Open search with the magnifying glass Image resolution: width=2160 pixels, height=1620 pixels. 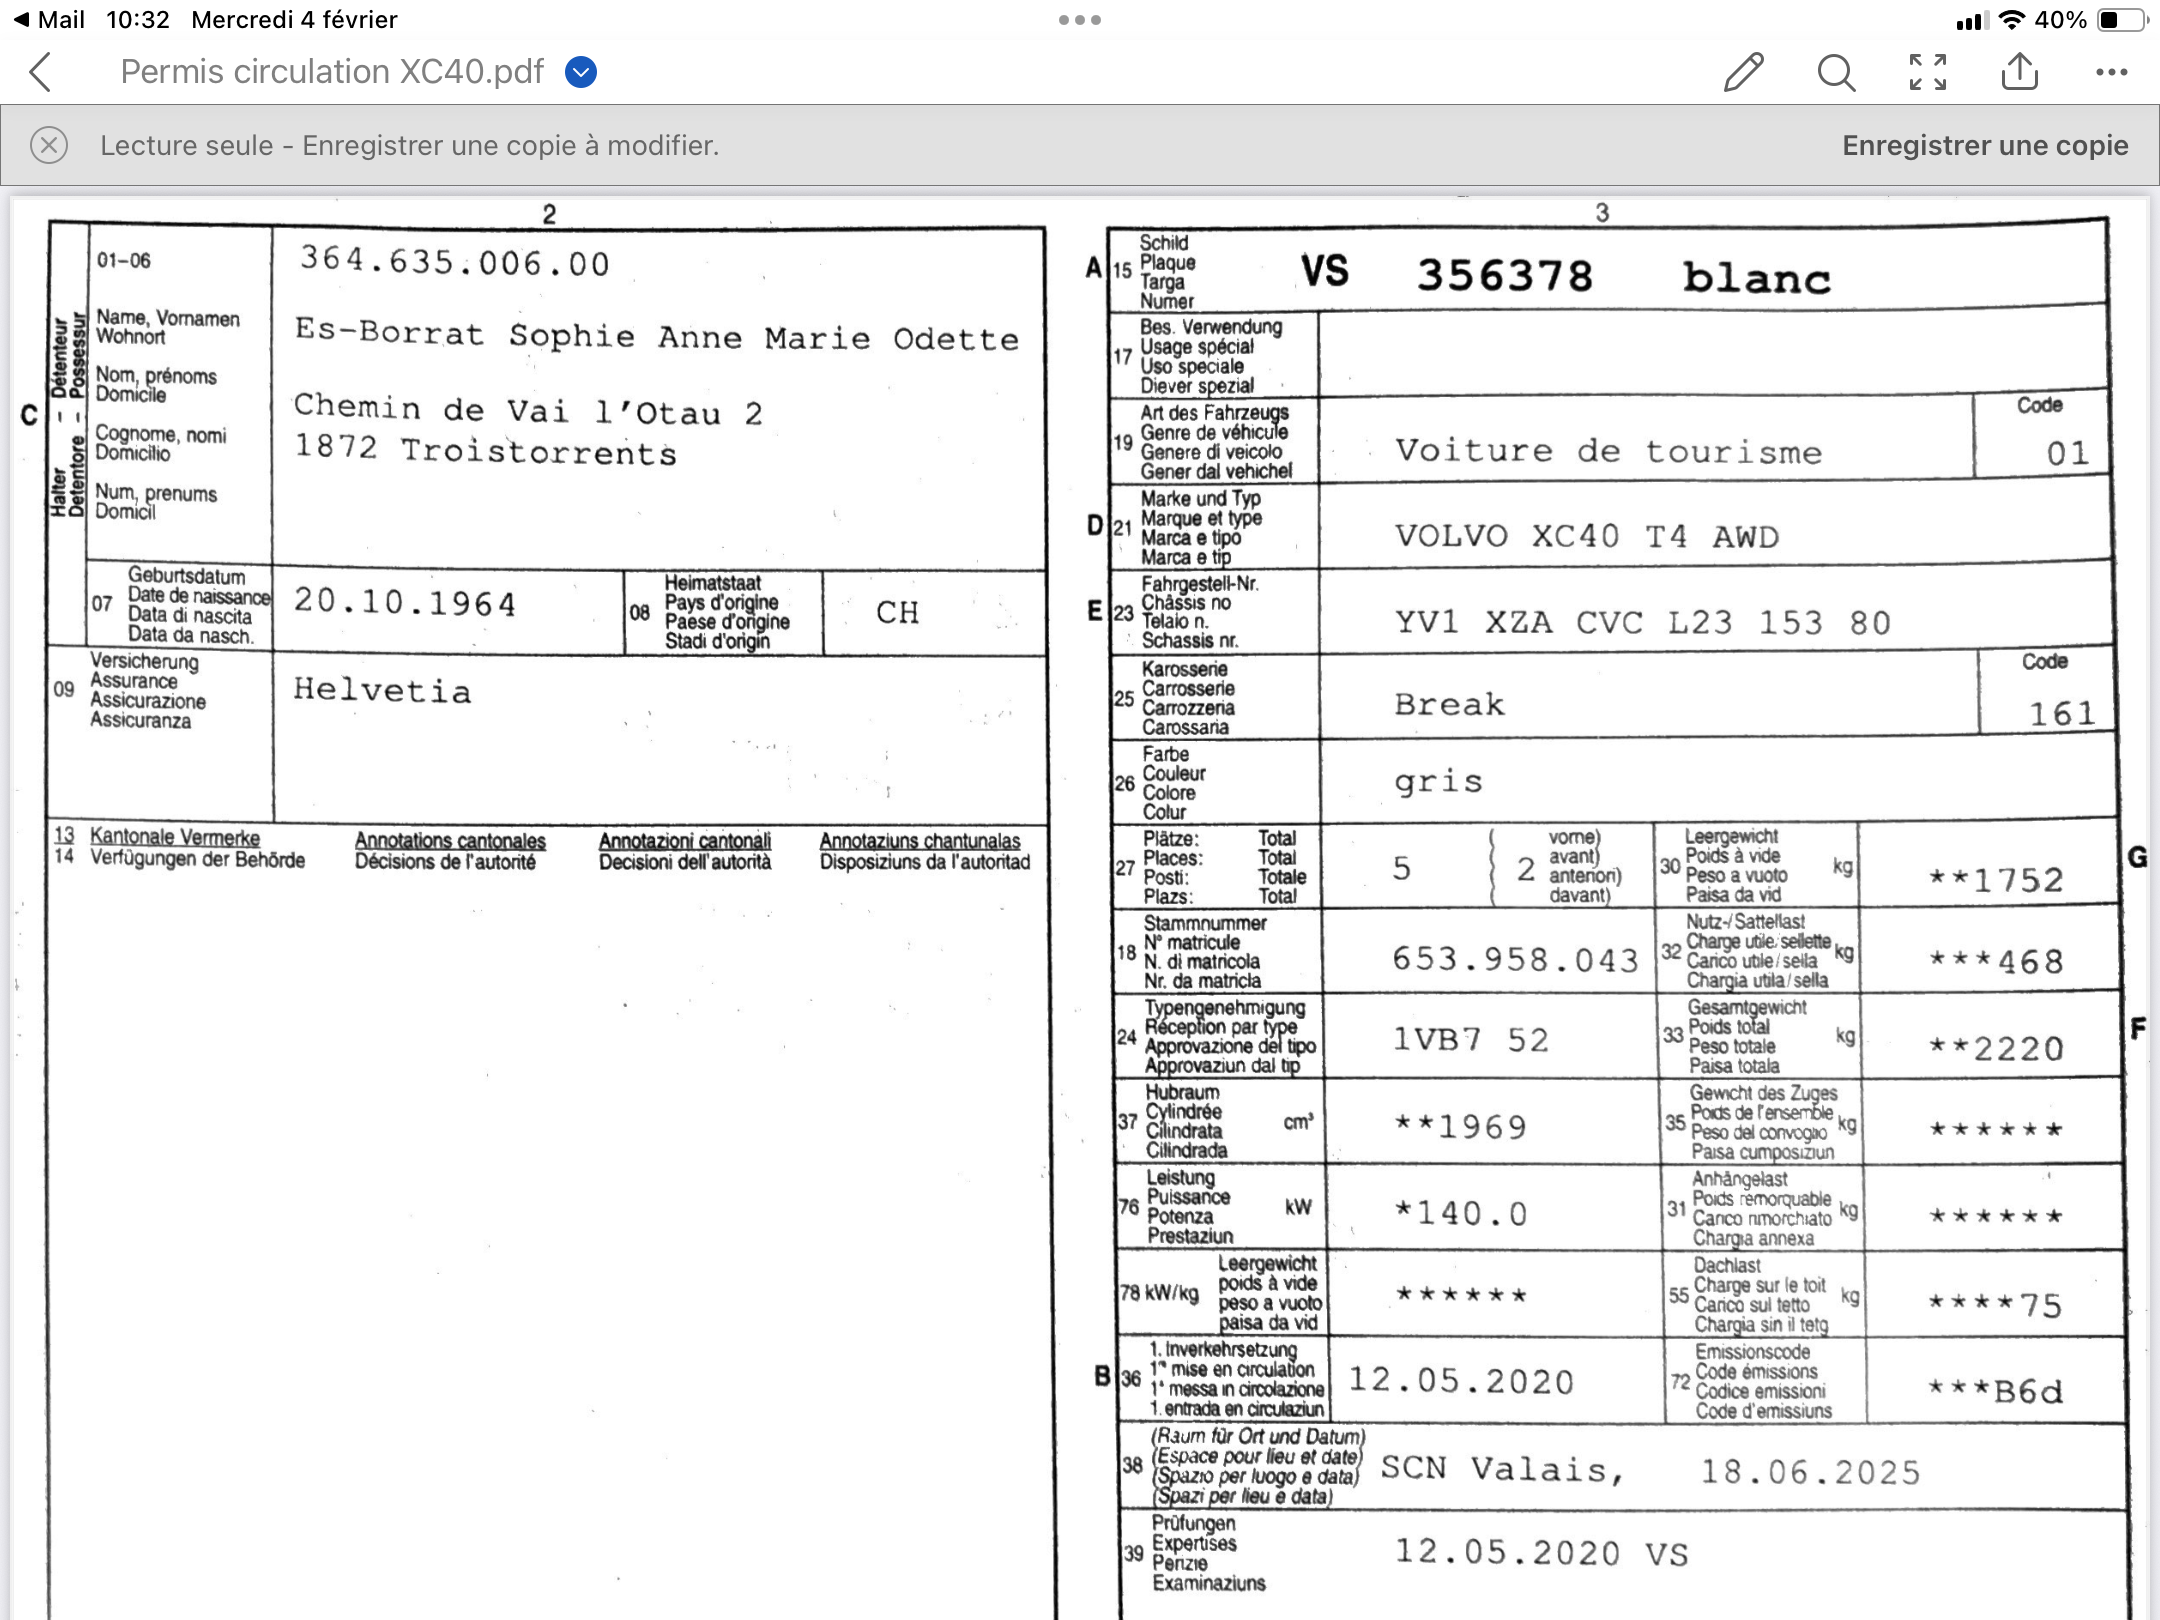(1836, 72)
